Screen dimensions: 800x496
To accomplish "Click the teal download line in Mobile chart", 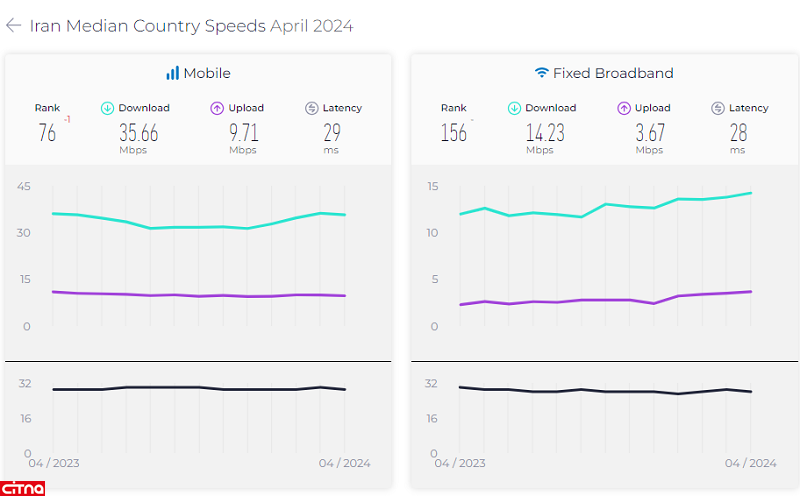I will click(200, 227).
